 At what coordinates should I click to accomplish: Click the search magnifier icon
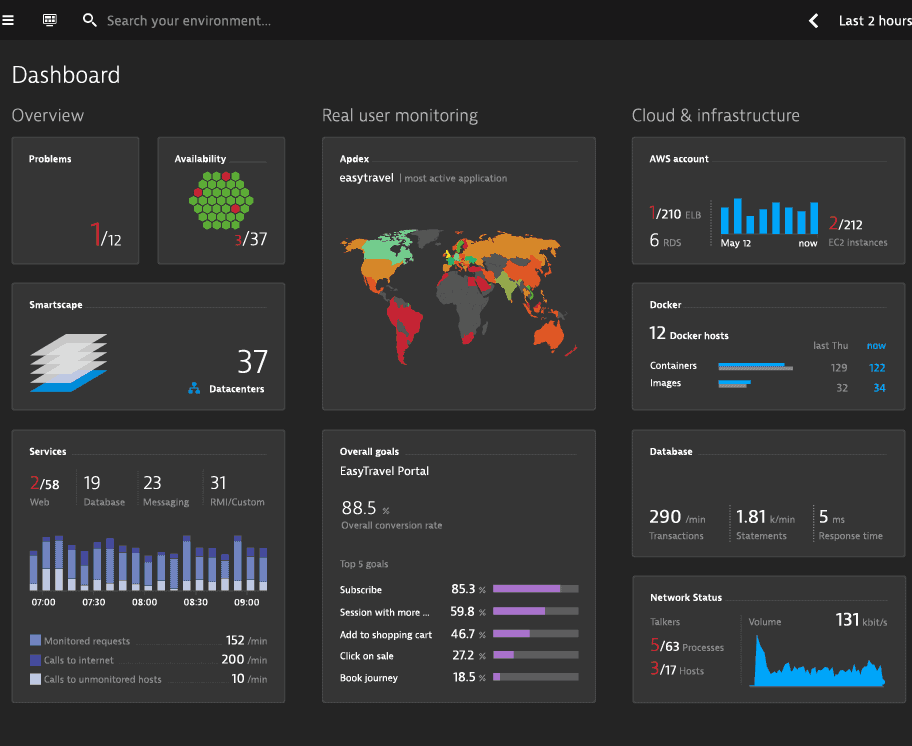tap(90, 20)
